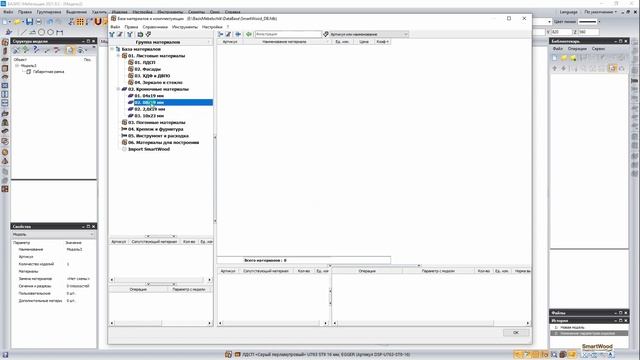Viewport: 640px width, 360px height.
Task: Click the refresh icon in the group toolbar
Action: coord(140,35)
